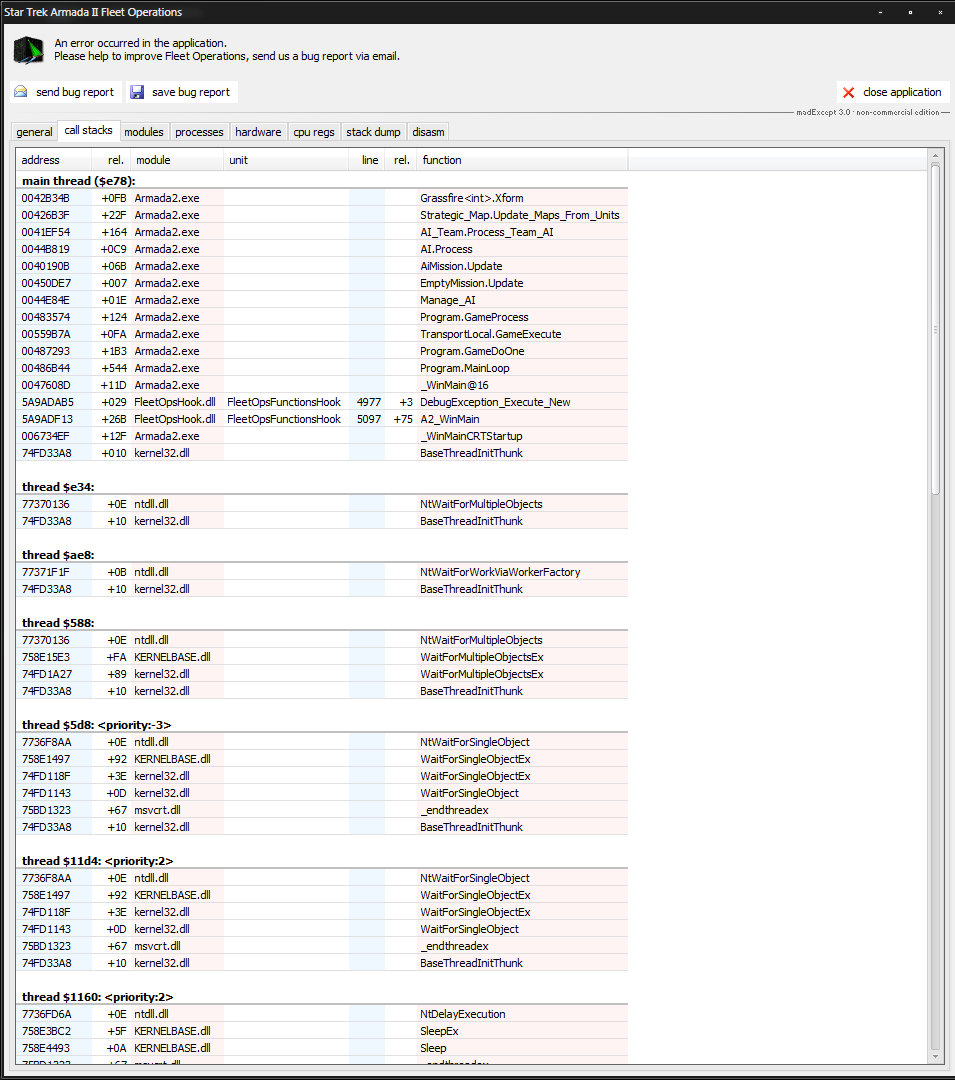Click the call stack vertical scrollbar thumb

[x=935, y=329]
